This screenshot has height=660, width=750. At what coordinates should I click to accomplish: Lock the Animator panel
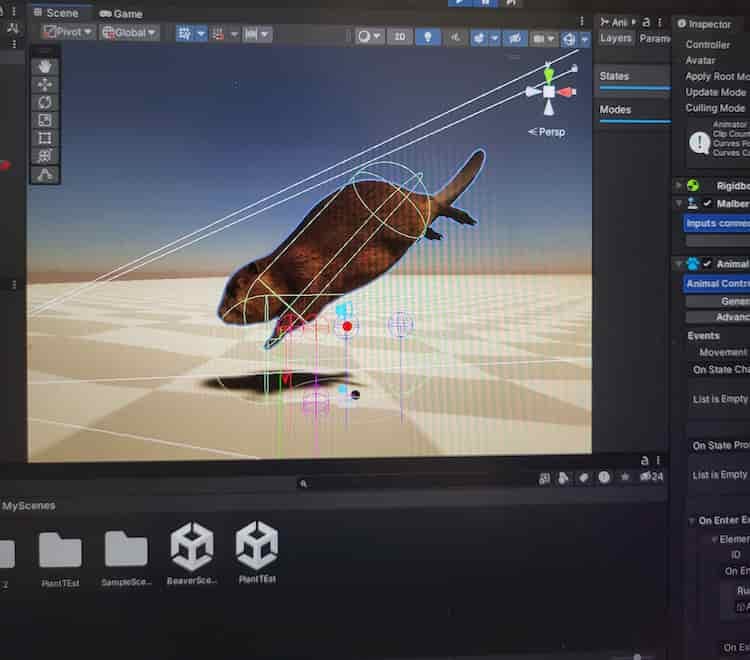point(646,22)
